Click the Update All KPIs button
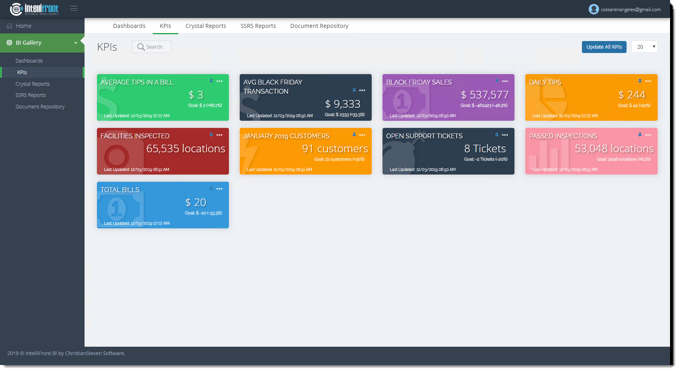 pos(604,47)
